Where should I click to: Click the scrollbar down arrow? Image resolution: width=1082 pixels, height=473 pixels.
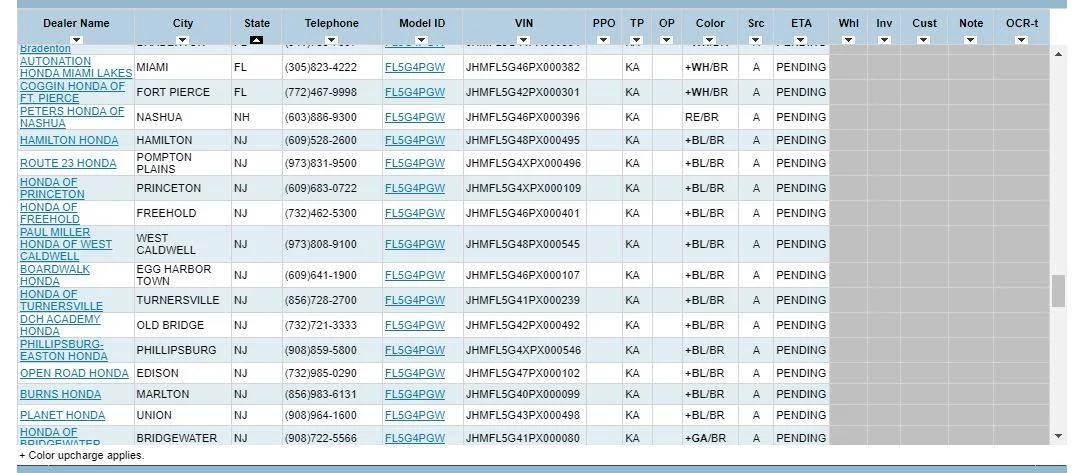[x=1059, y=436]
